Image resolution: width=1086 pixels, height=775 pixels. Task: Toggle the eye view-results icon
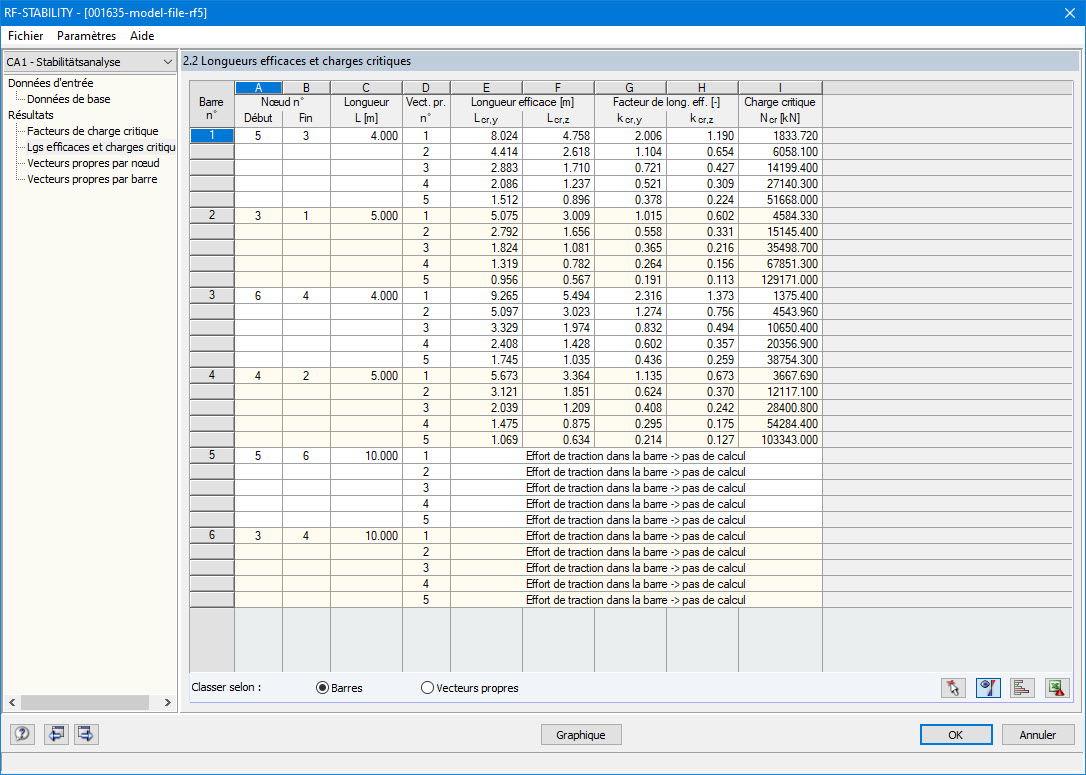tap(988, 688)
